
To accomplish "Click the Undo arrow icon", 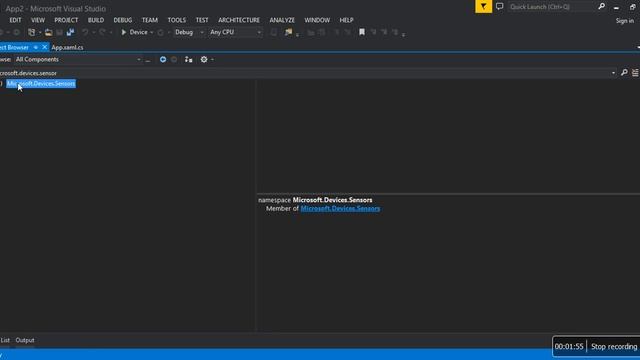I will 85,32.
